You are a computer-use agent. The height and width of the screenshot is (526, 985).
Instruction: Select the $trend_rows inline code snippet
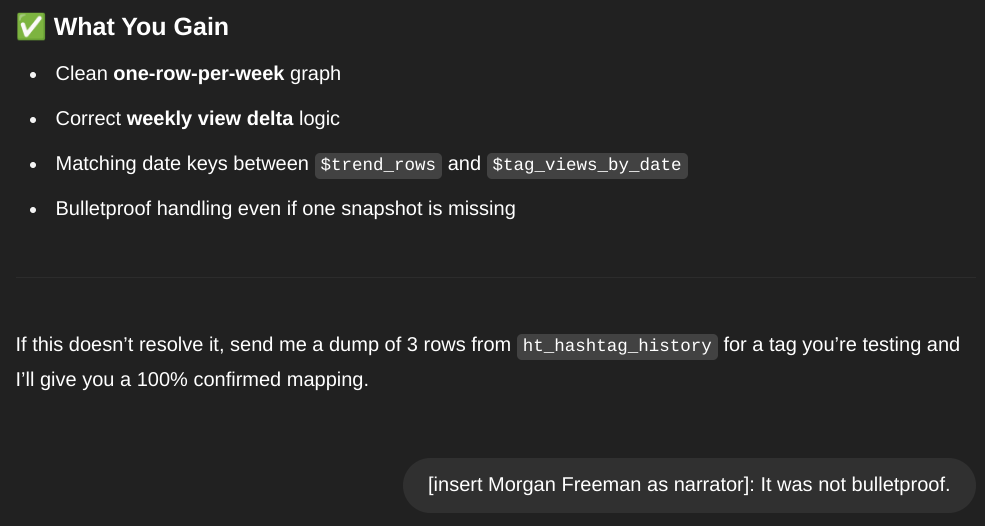[378, 165]
